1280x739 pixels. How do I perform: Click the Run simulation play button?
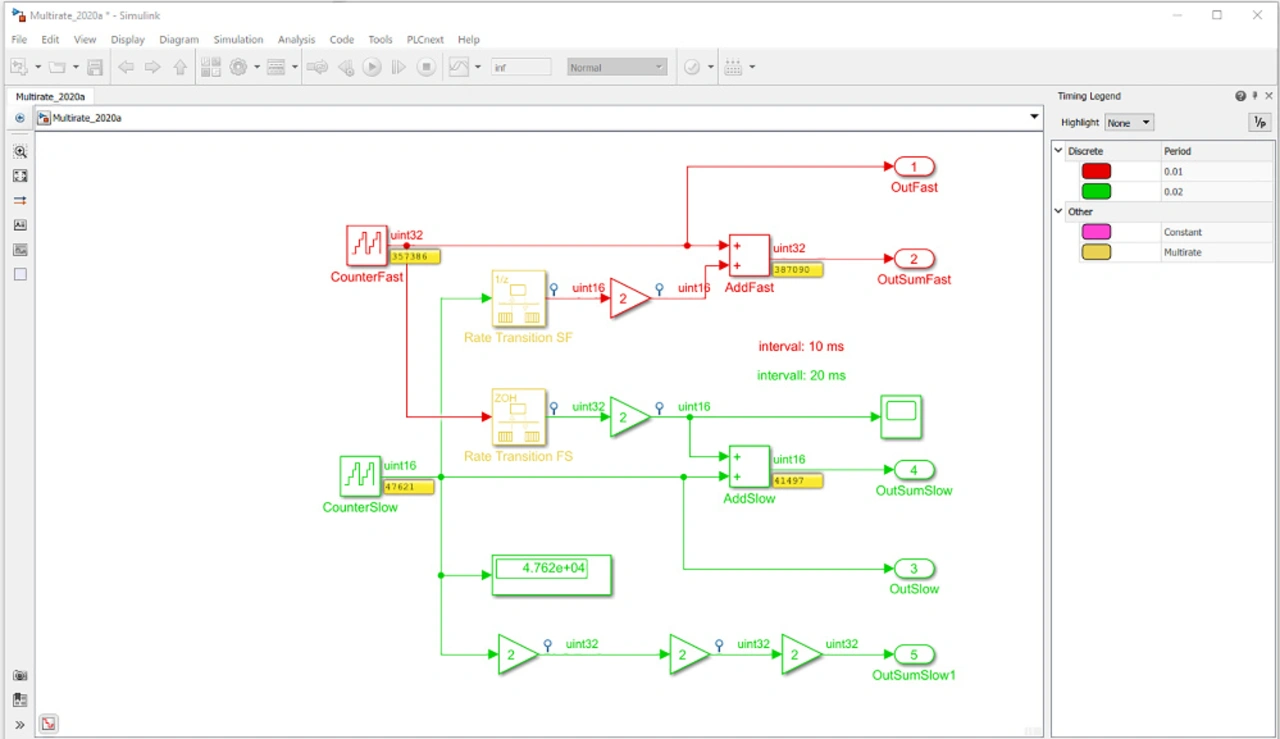pyautogui.click(x=372, y=67)
